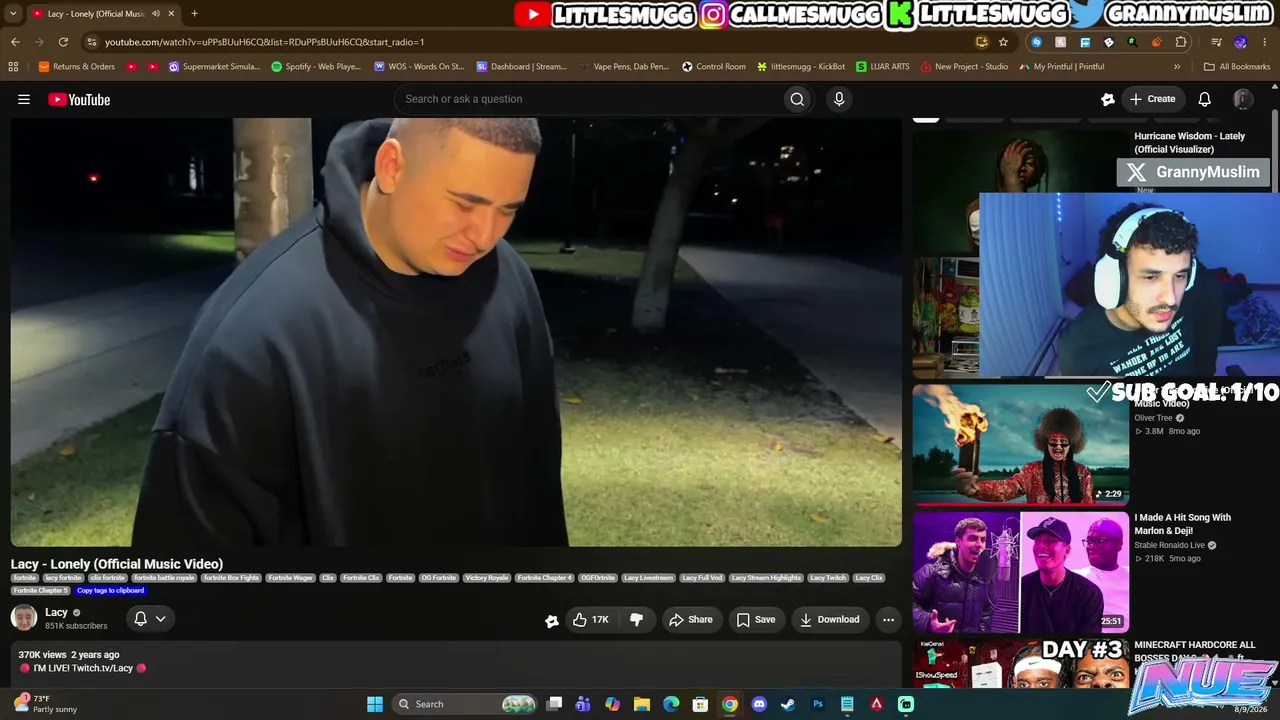The width and height of the screenshot is (1280, 720).
Task: Open Supermarket Simulator bookmark
Action: 214,67
